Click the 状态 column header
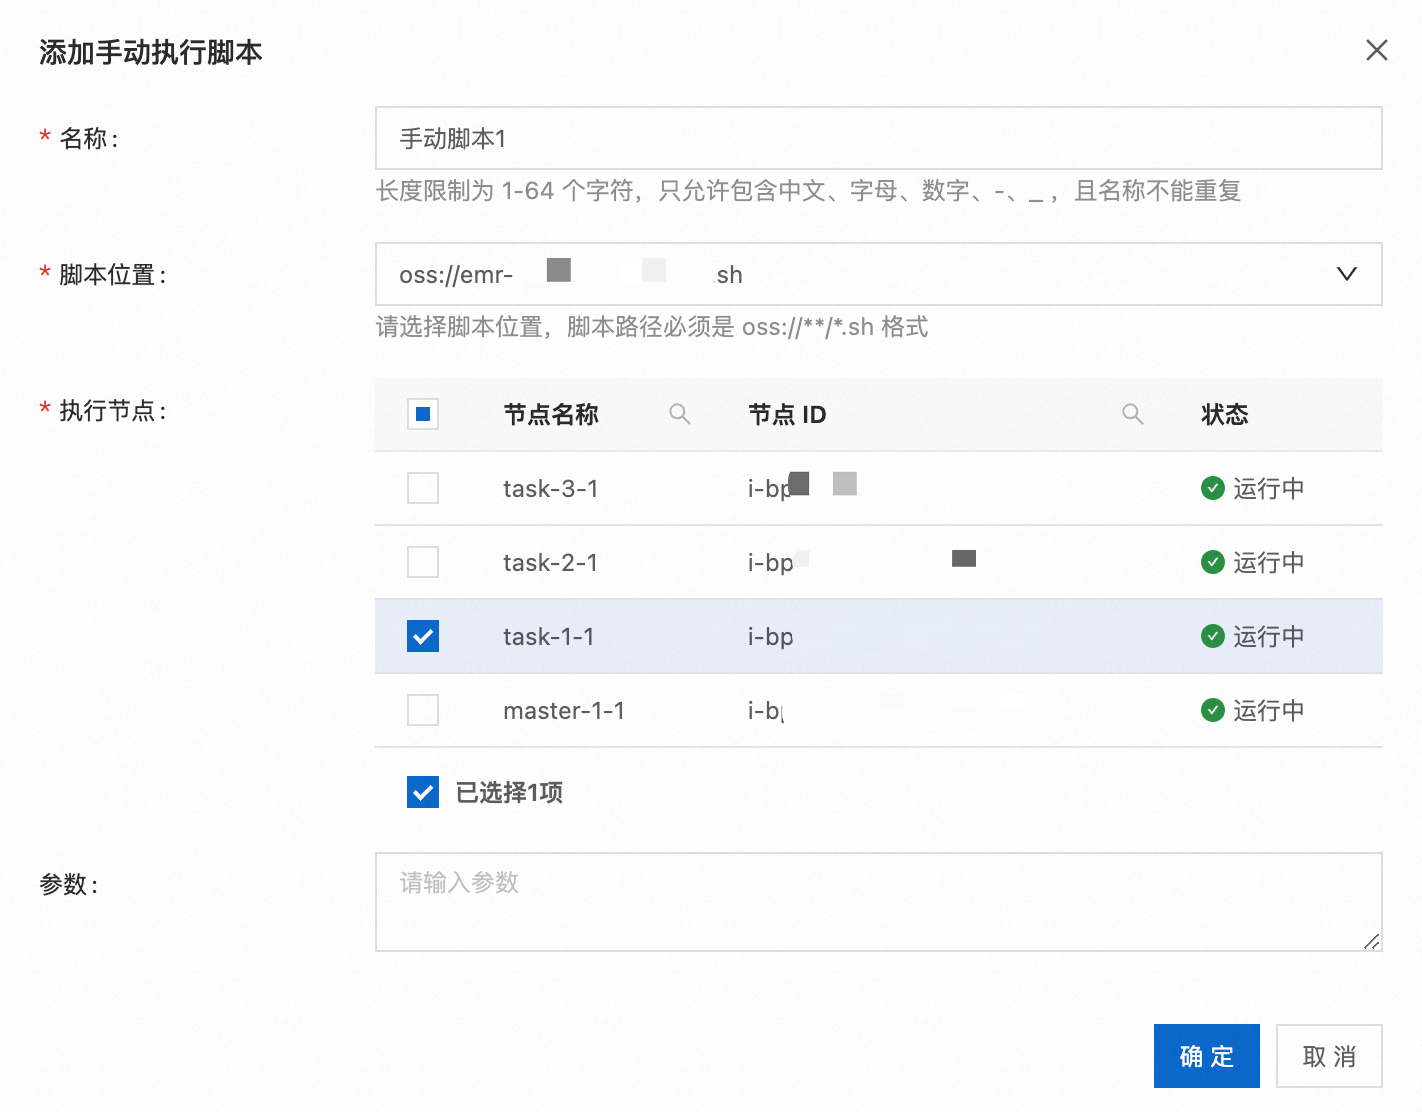 1225,414
